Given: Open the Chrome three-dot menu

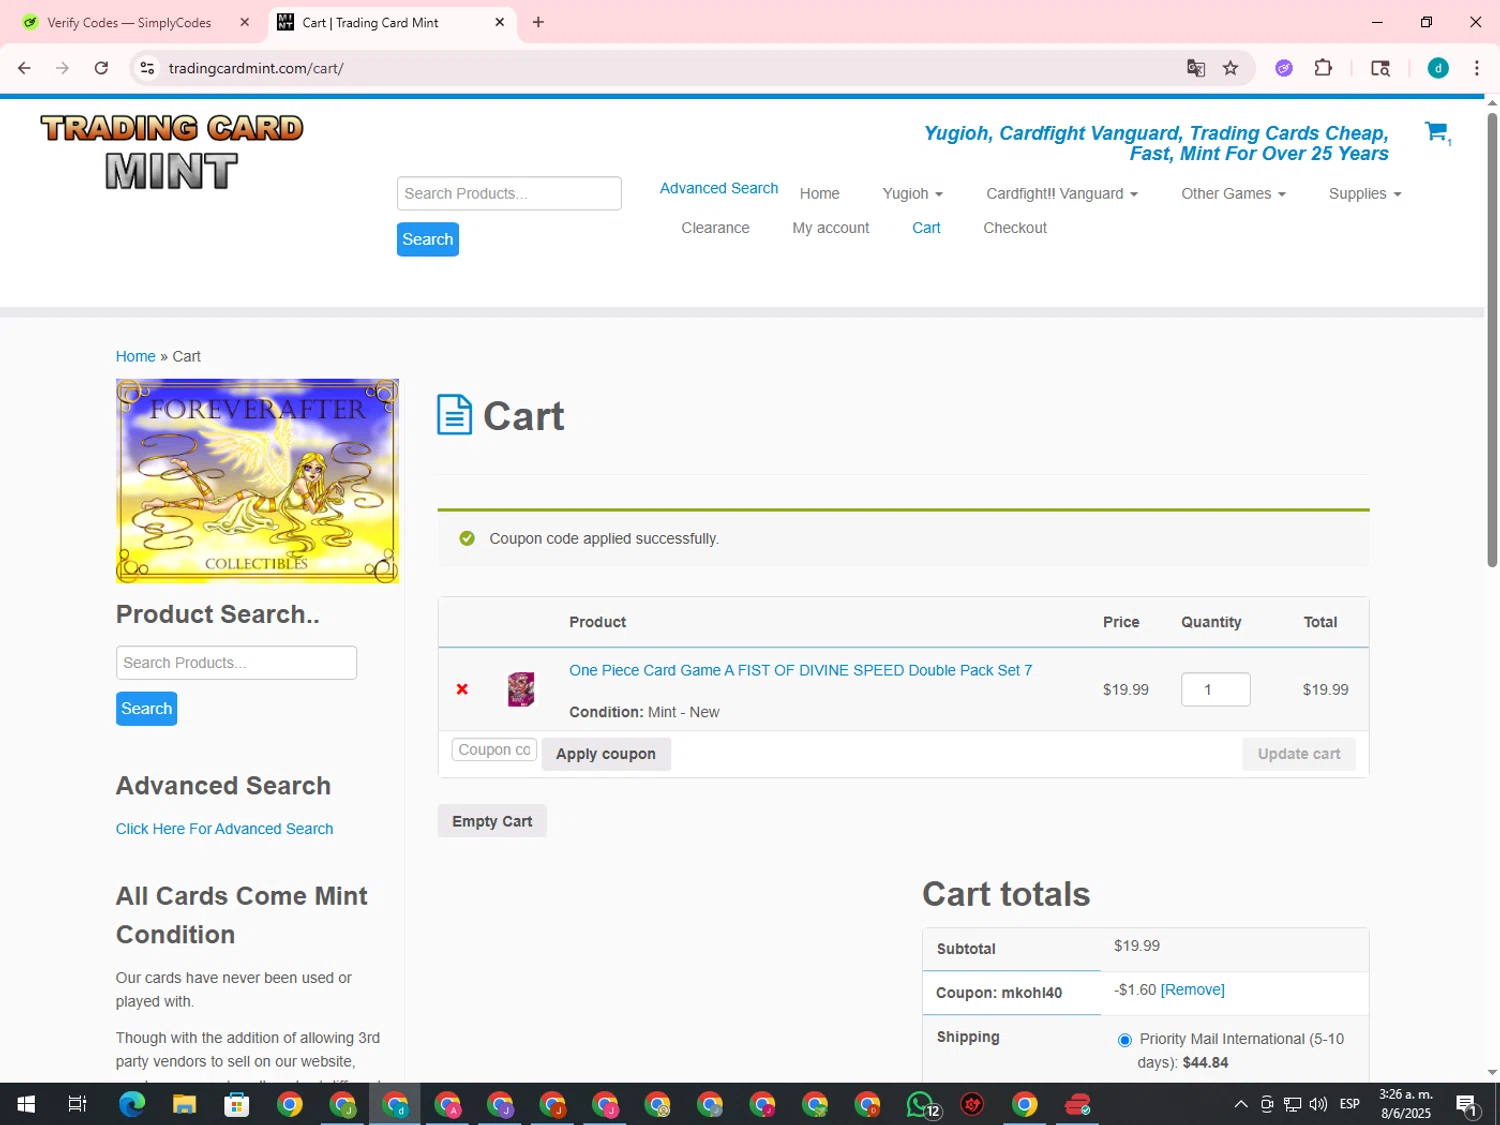Looking at the screenshot, I should 1477,68.
